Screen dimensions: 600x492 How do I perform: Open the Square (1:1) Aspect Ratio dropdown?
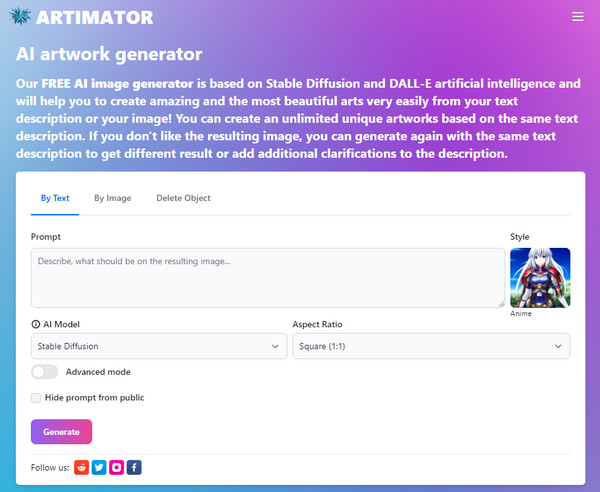point(431,346)
